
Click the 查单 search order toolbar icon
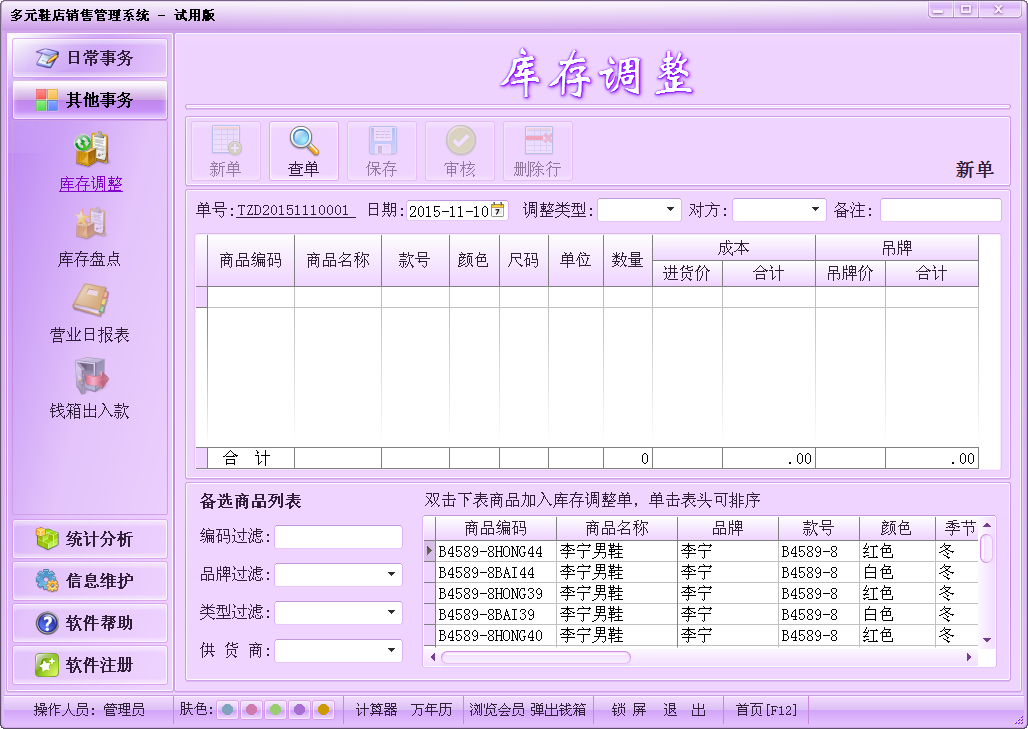304,151
